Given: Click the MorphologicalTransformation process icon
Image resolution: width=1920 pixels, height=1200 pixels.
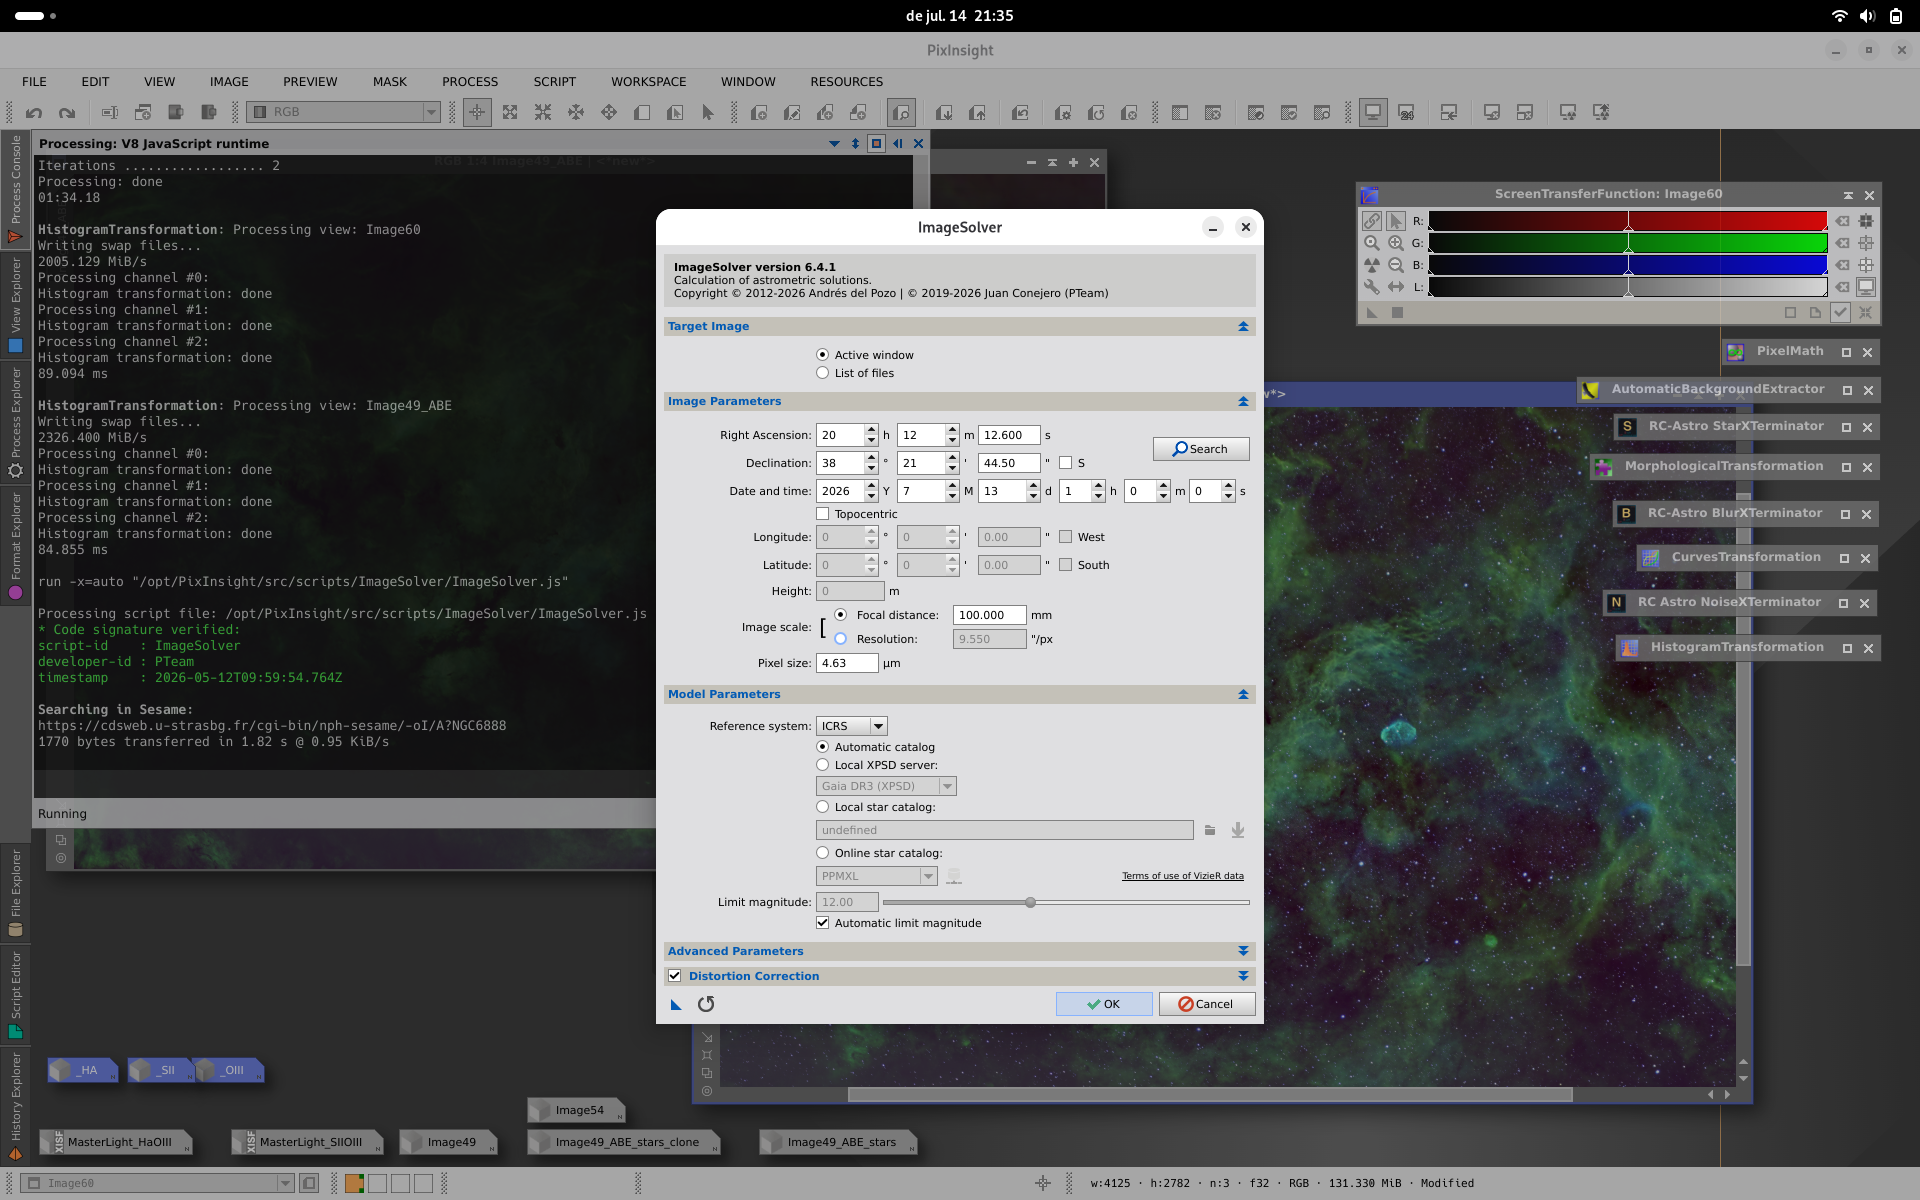Looking at the screenshot, I should (x=1603, y=467).
